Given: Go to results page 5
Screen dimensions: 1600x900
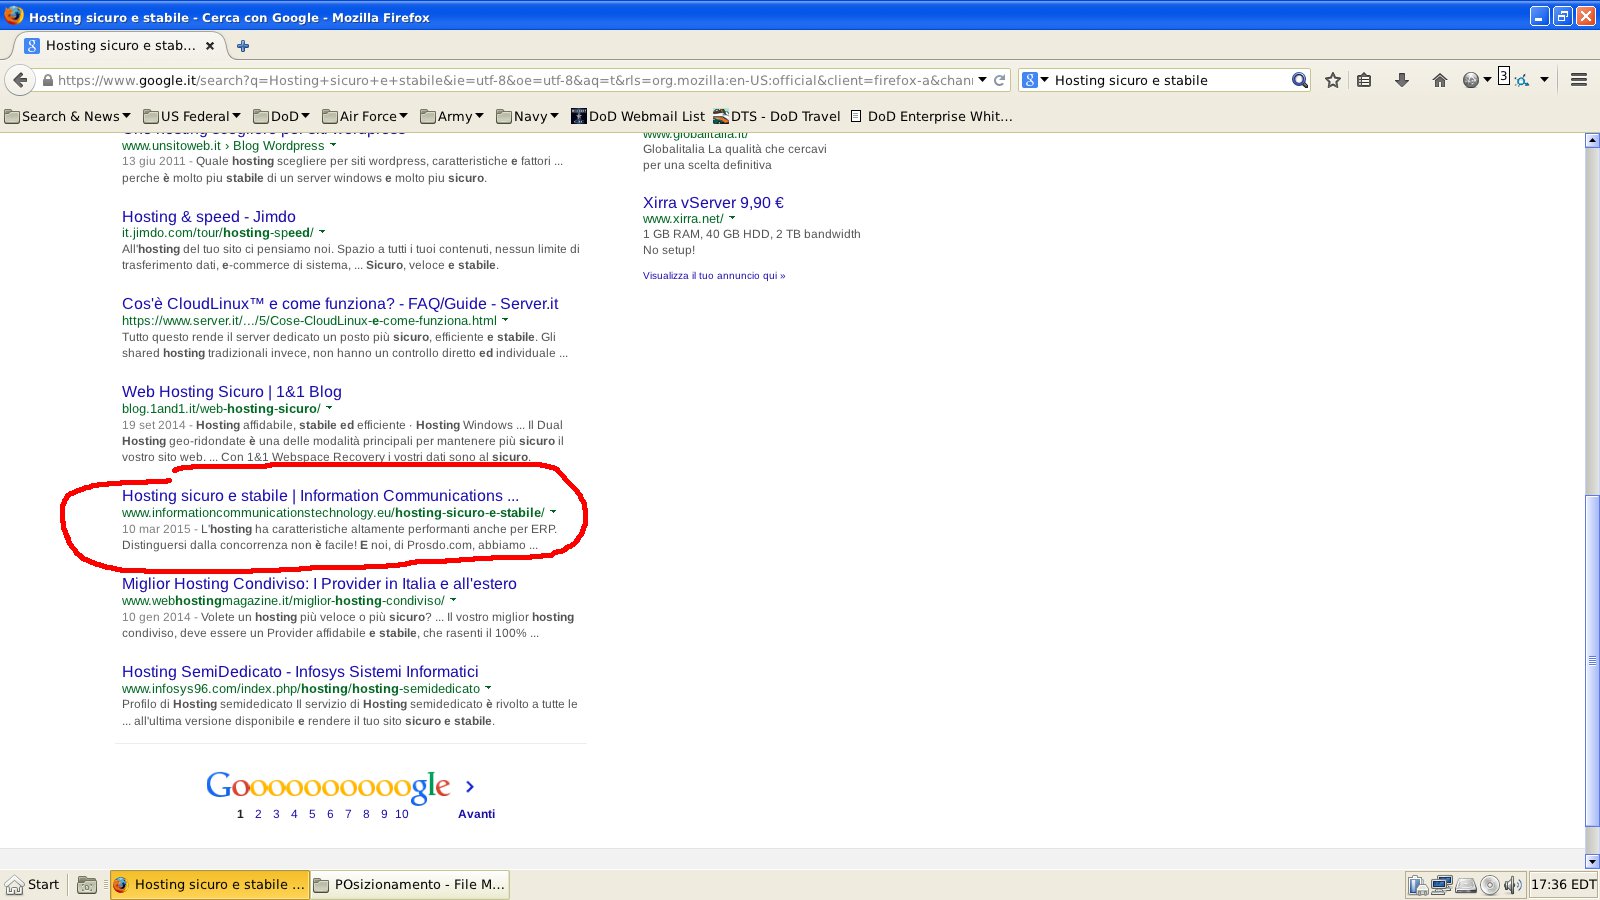Looking at the screenshot, I should coord(312,814).
